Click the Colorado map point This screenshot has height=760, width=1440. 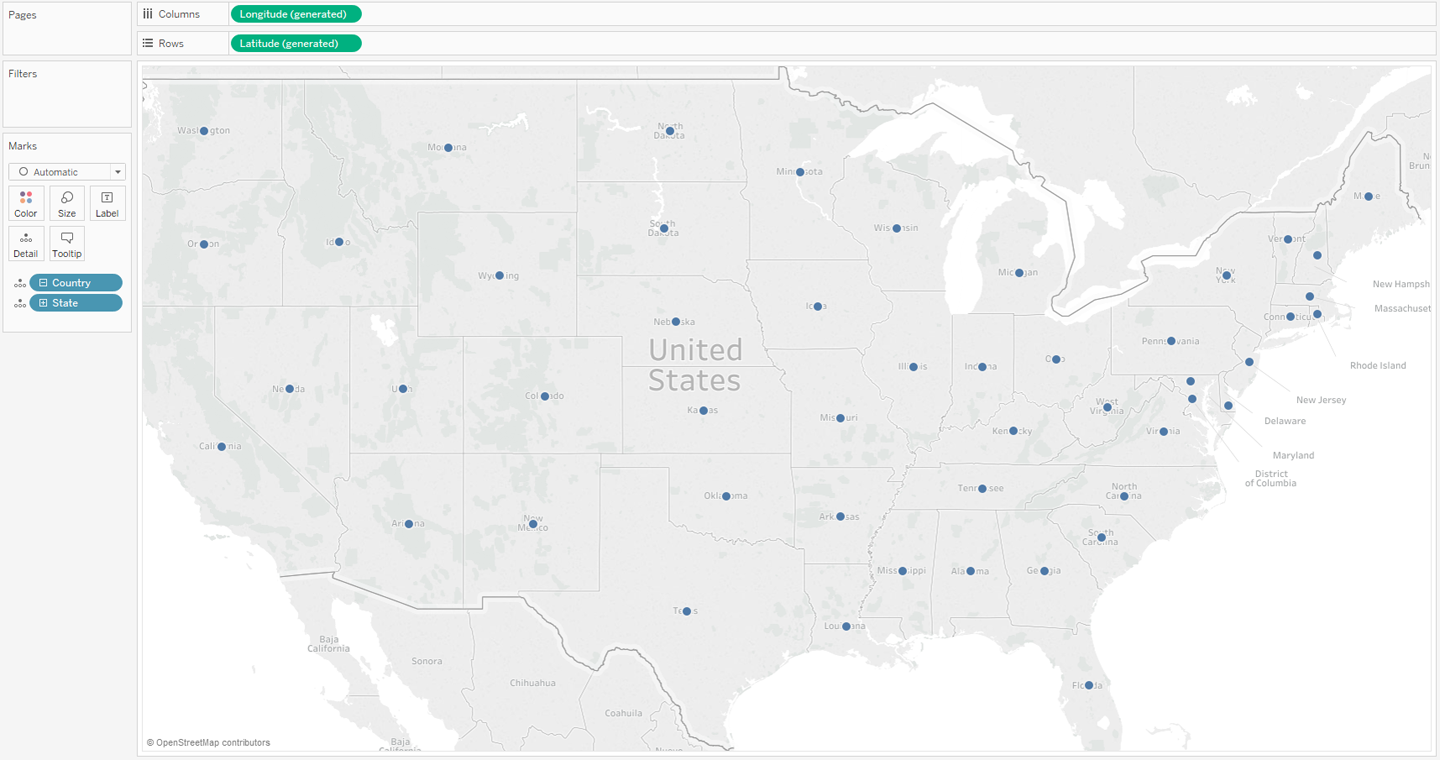click(x=545, y=396)
